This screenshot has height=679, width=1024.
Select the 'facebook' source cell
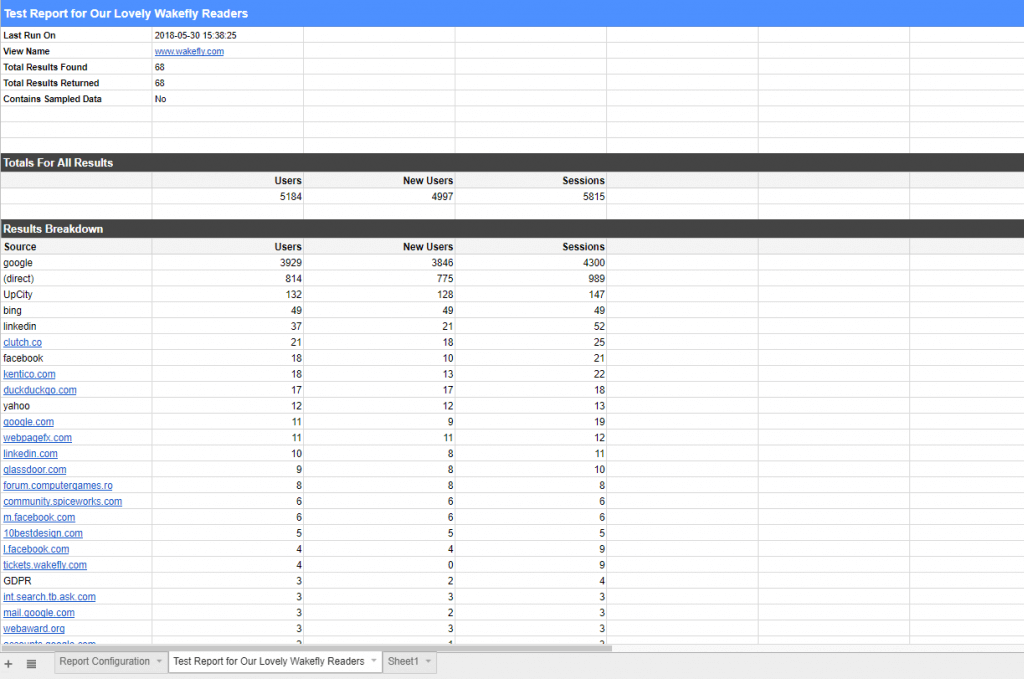tap(76, 358)
